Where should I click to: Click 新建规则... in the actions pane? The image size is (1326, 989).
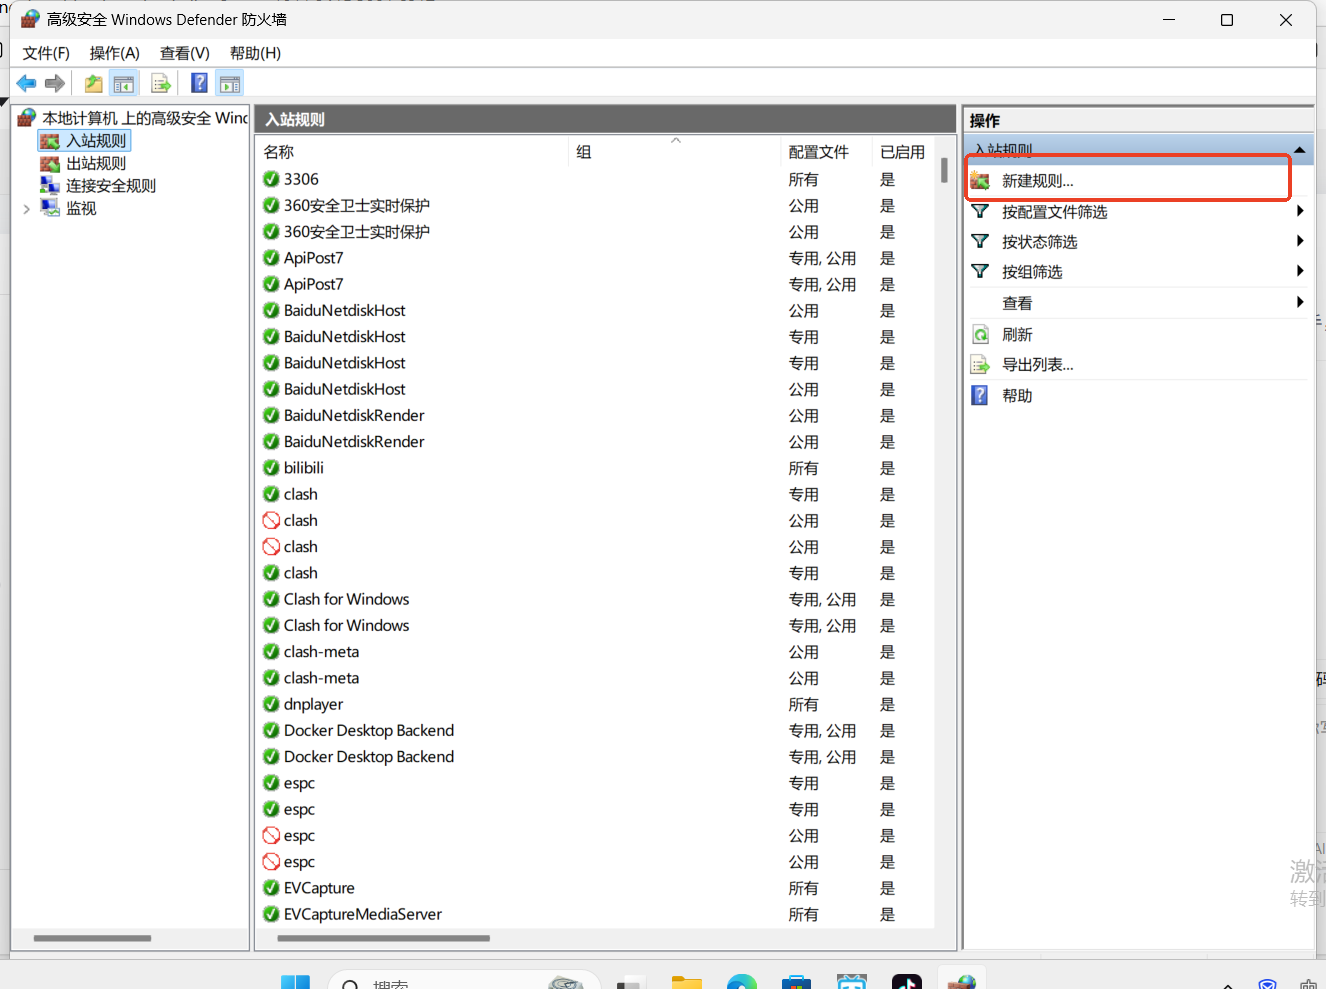pyautogui.click(x=1038, y=181)
